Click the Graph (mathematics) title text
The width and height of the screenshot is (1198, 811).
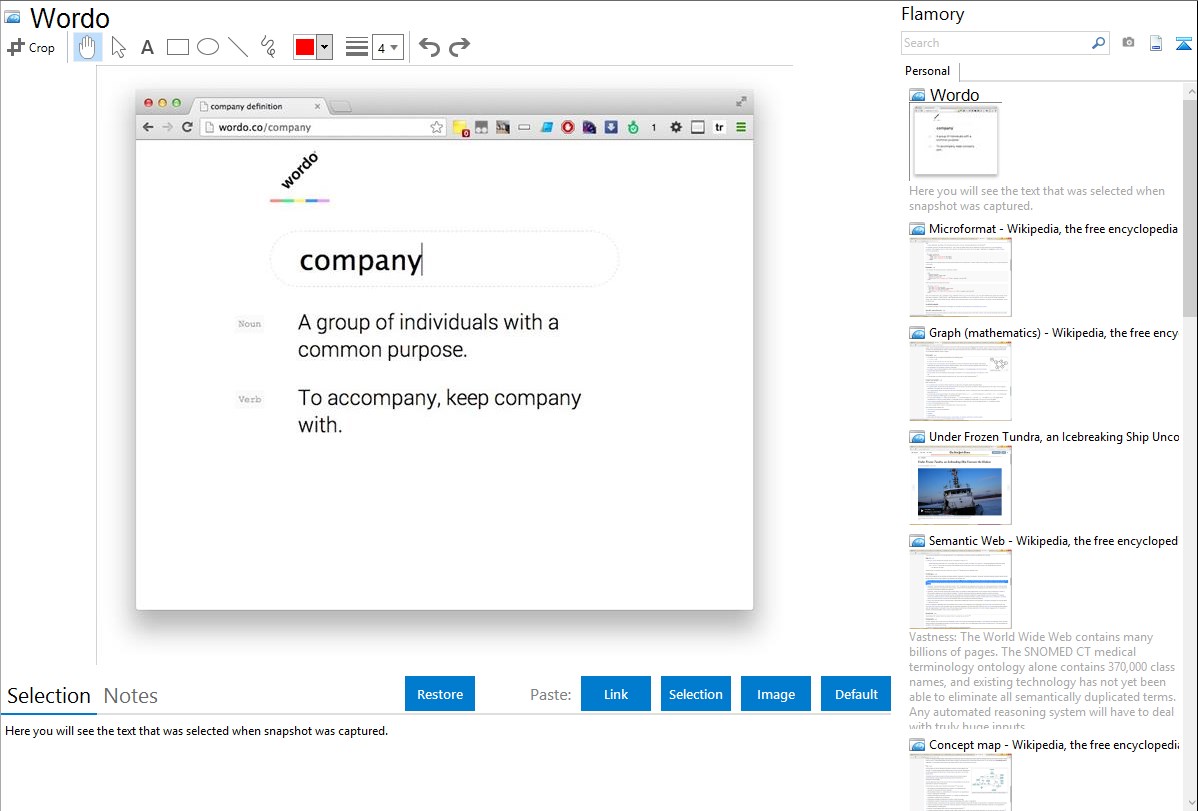[x=1053, y=333]
